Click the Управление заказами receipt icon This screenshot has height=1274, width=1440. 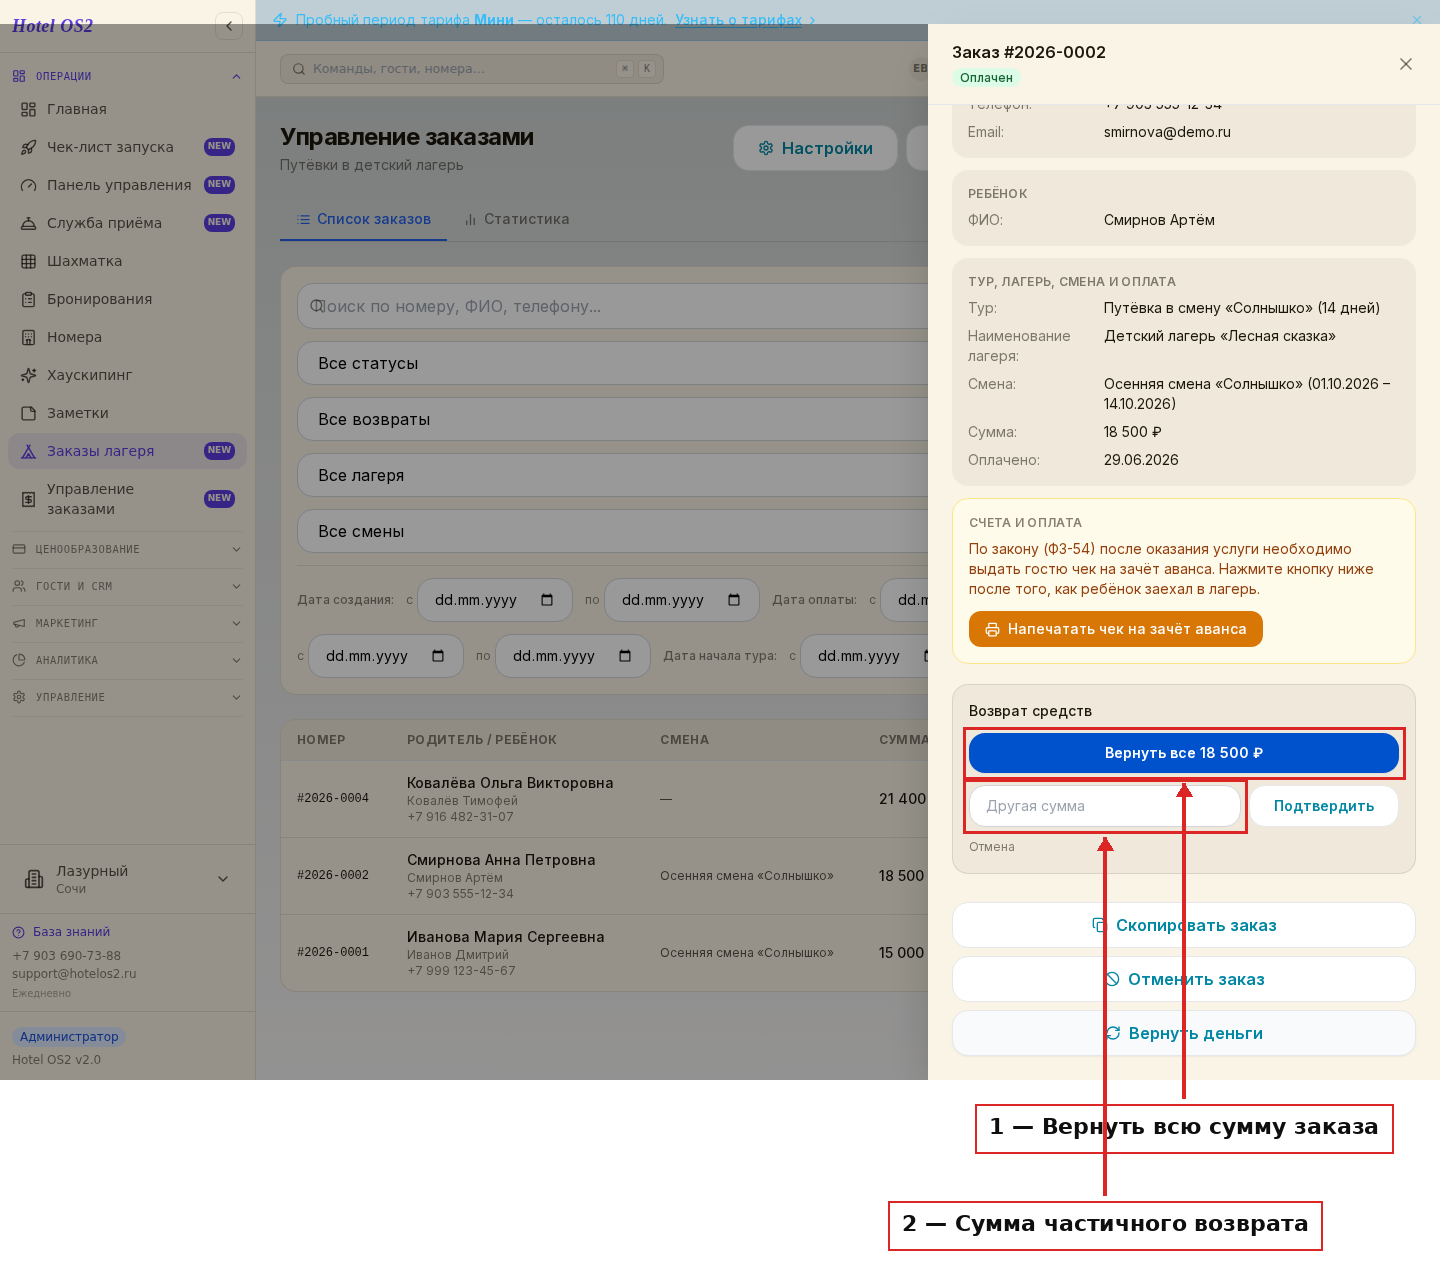pos(28,499)
